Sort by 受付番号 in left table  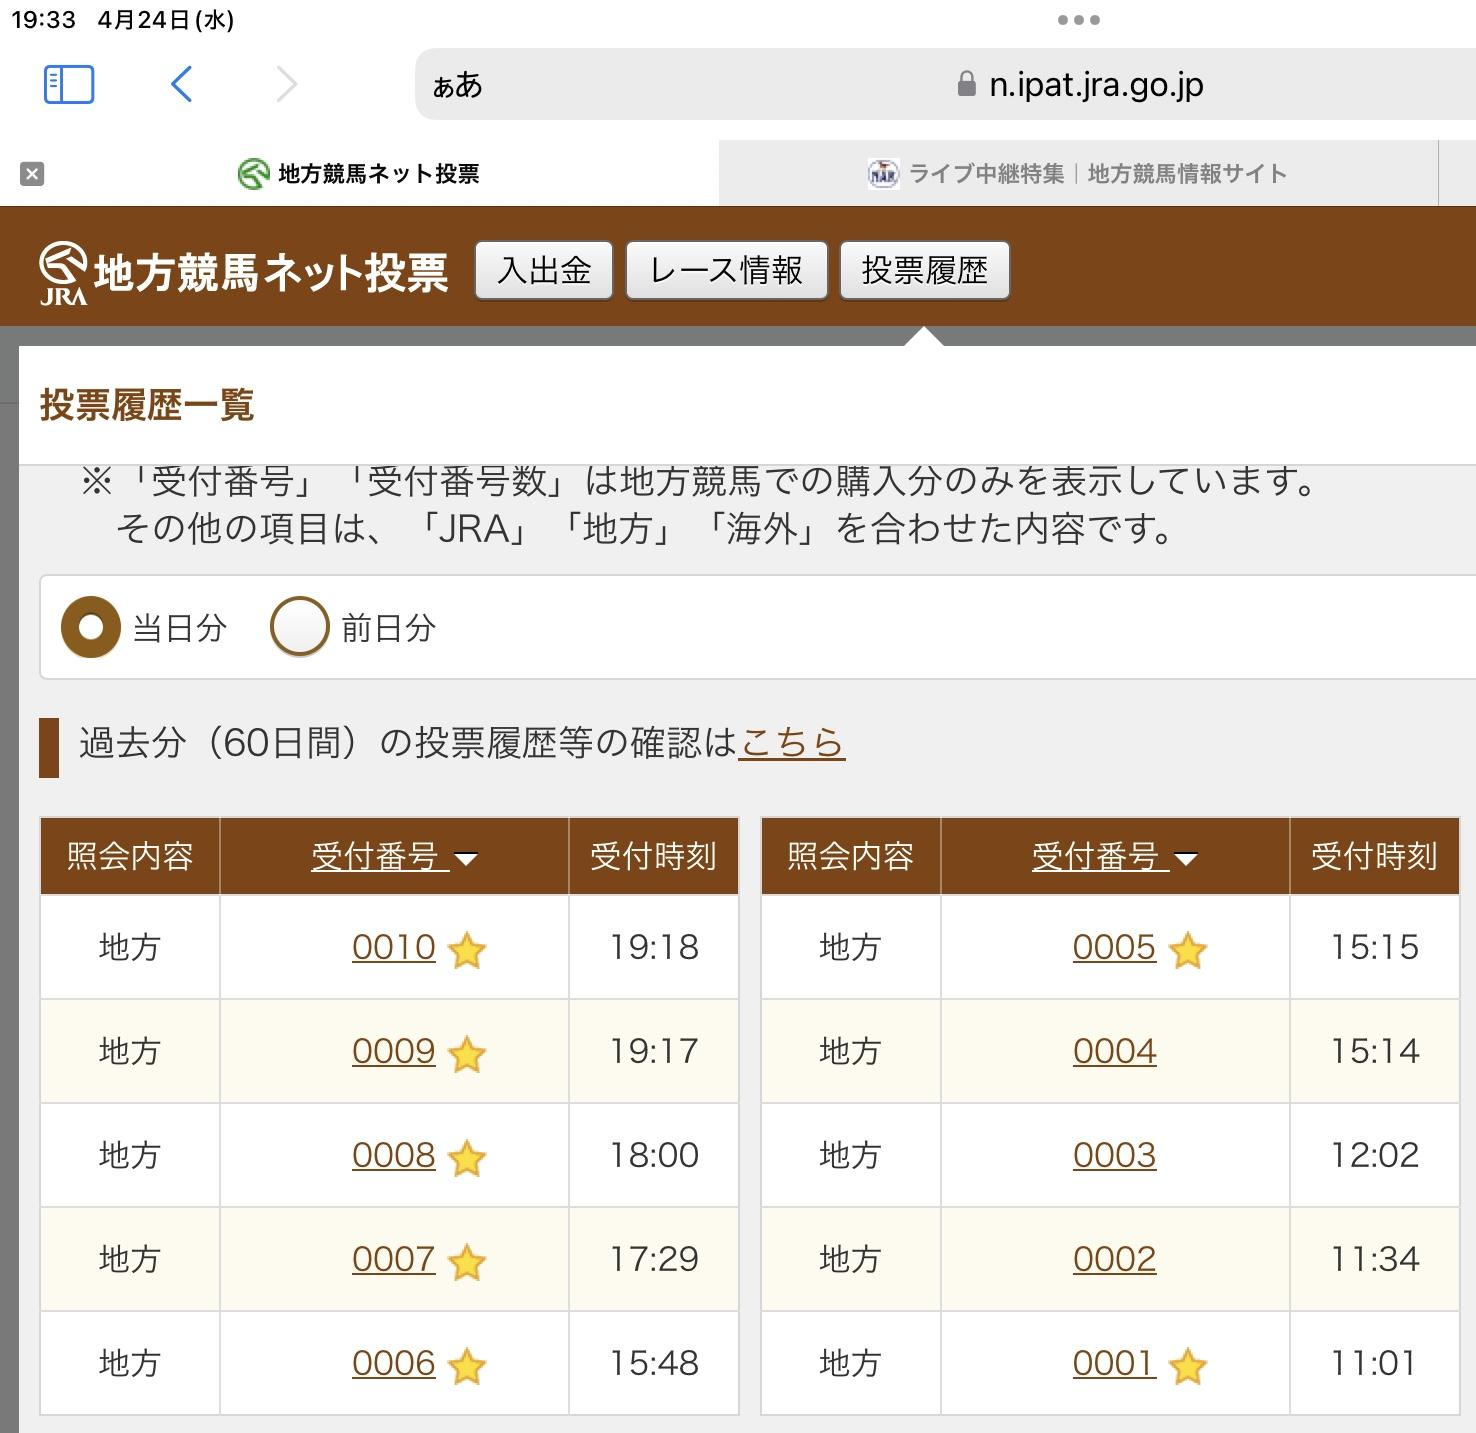[x=393, y=857]
